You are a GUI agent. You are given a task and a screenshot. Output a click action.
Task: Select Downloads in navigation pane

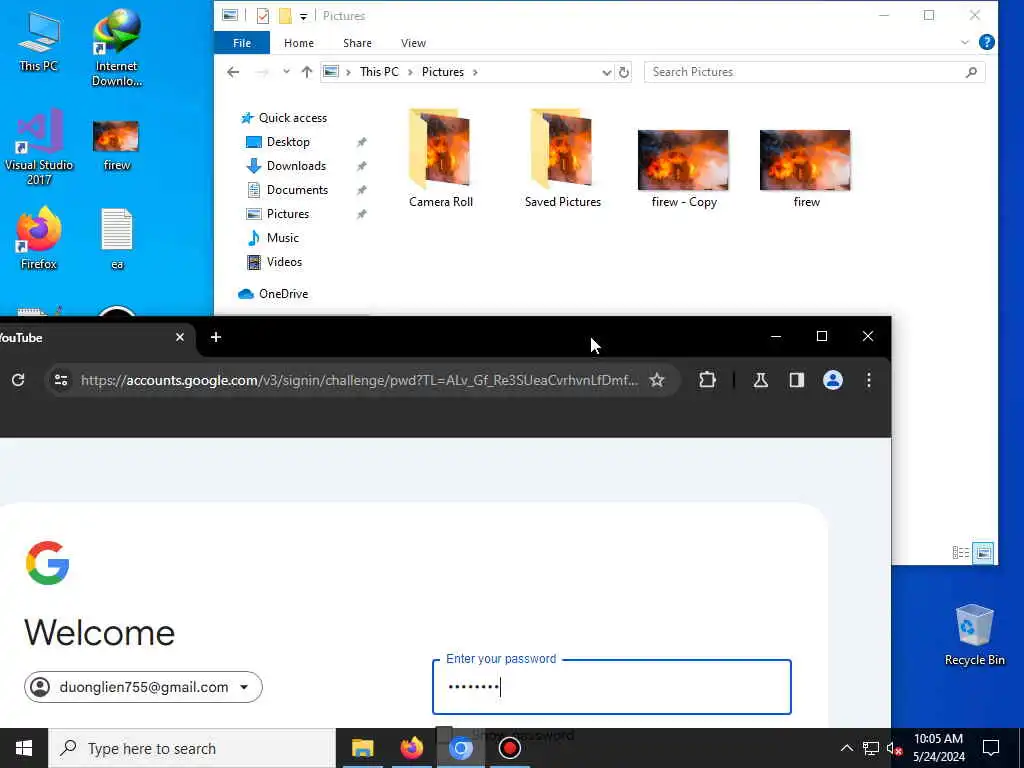pyautogui.click(x=285, y=166)
